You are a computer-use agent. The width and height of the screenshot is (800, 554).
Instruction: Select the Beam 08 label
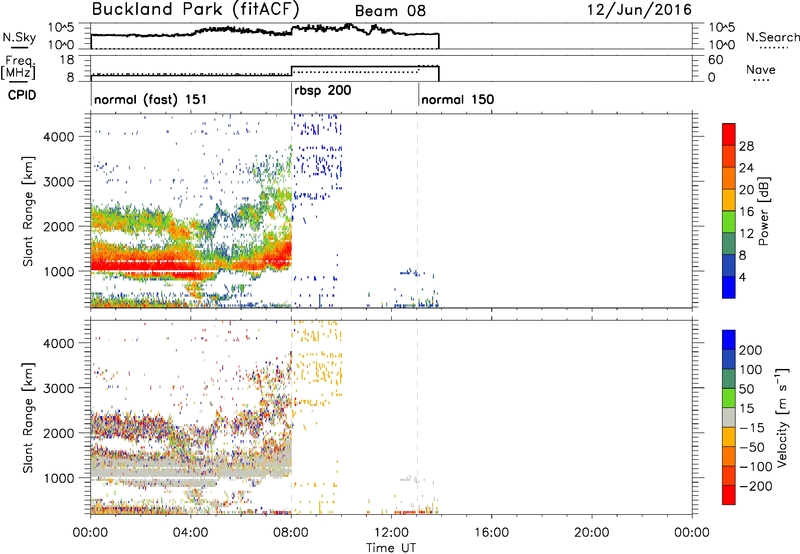click(x=390, y=11)
